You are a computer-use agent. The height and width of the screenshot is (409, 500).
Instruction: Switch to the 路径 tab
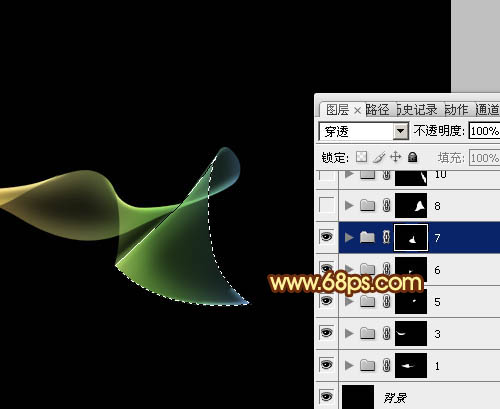point(377,110)
